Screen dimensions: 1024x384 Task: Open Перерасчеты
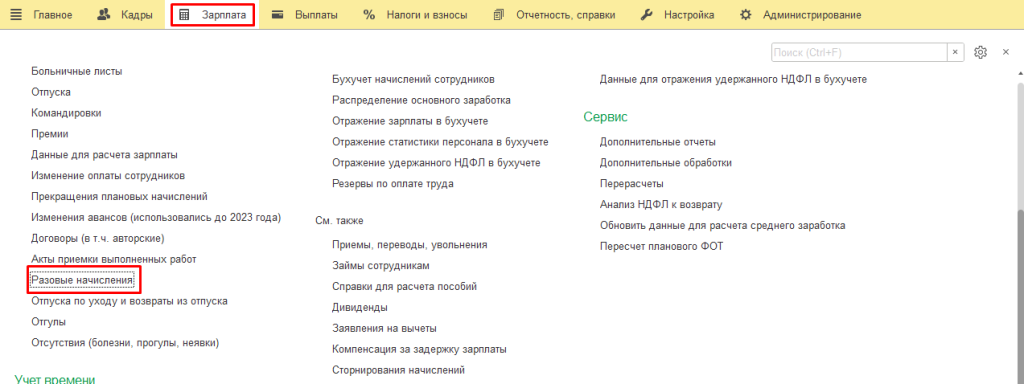(x=632, y=184)
